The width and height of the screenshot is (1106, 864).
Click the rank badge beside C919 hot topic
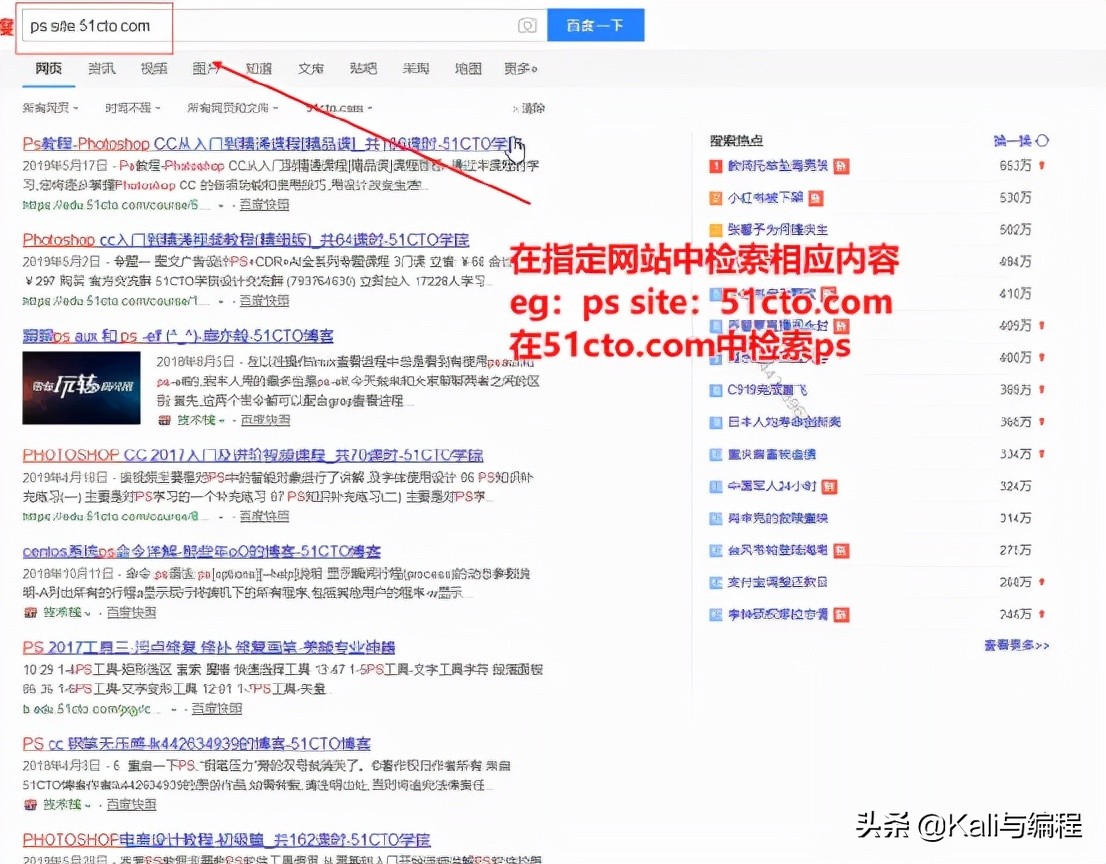pos(715,390)
